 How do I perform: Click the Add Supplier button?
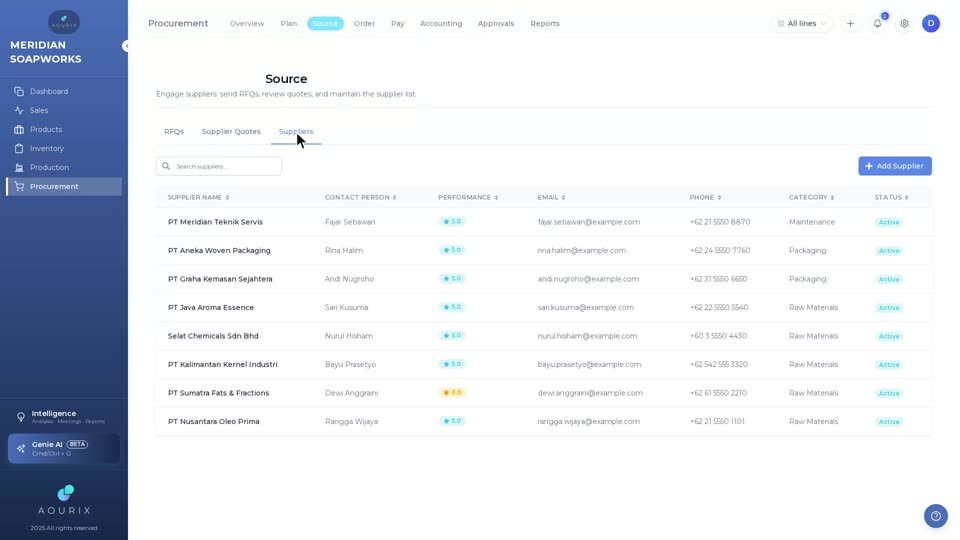point(894,166)
